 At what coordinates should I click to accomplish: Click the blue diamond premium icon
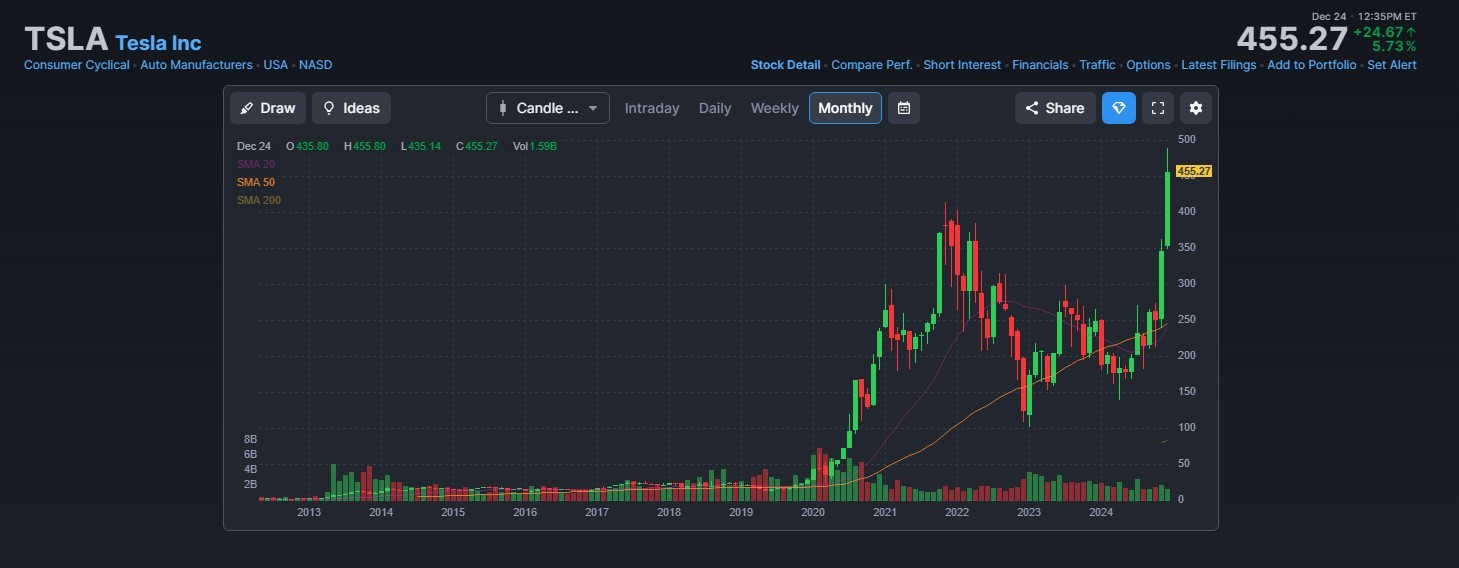[x=1119, y=108]
